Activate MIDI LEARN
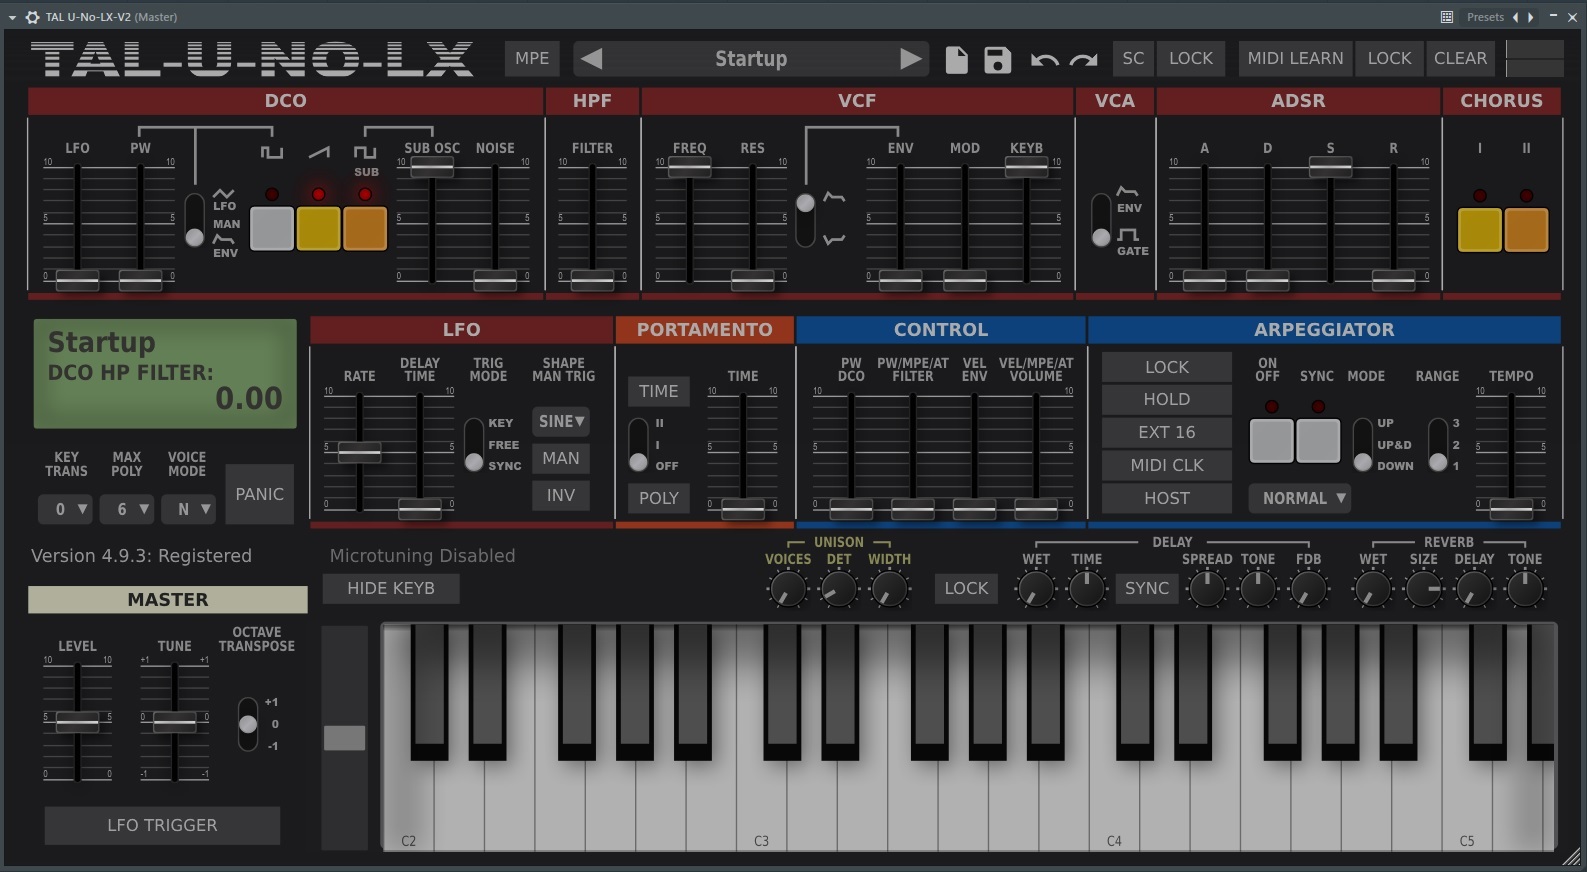 click(1295, 59)
